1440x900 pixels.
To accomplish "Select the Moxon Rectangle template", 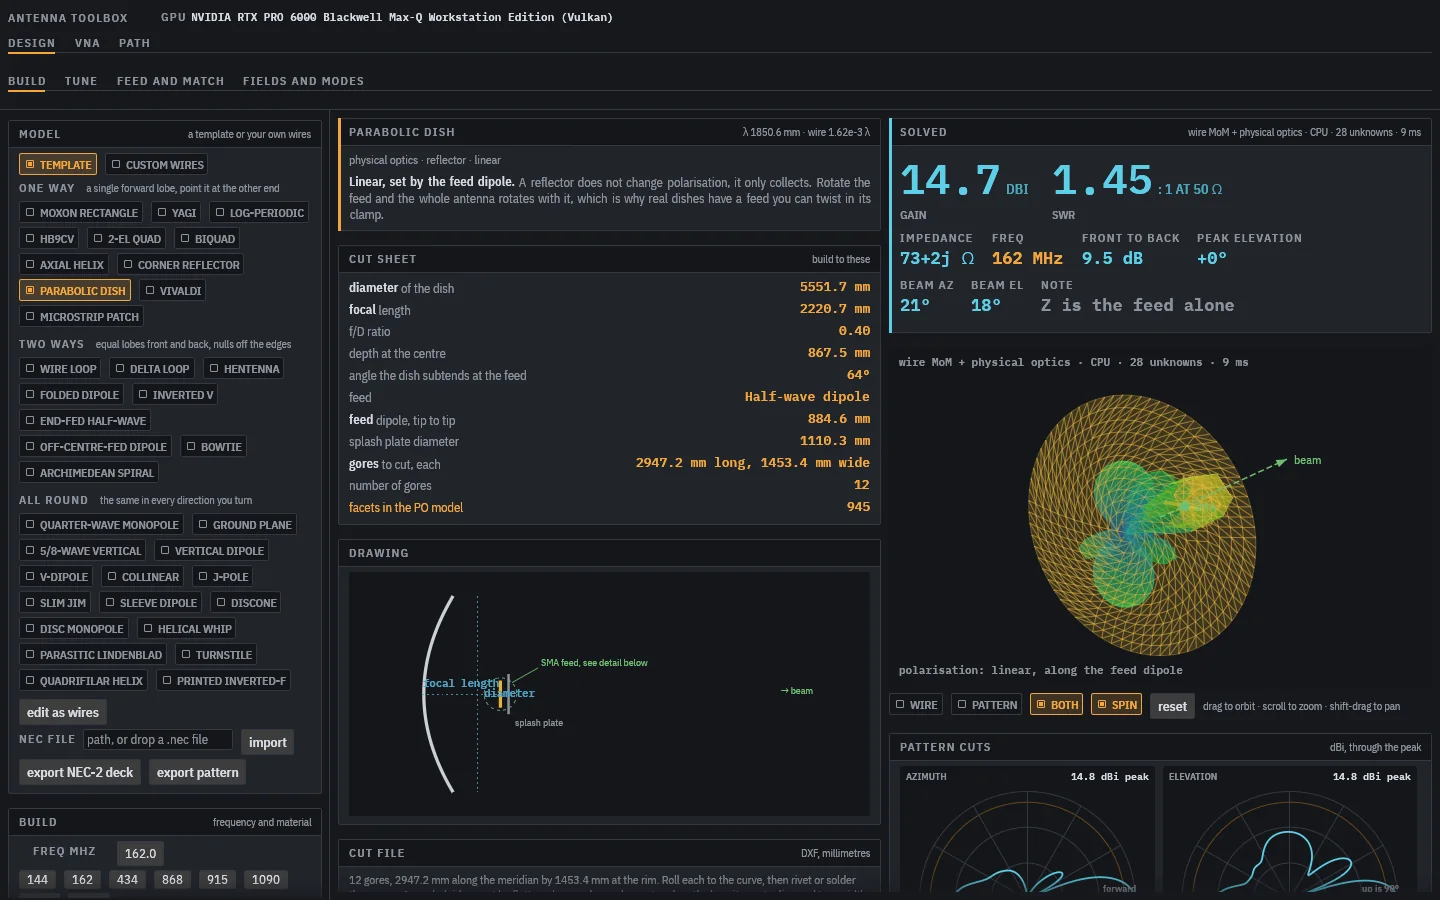I will (x=82, y=212).
